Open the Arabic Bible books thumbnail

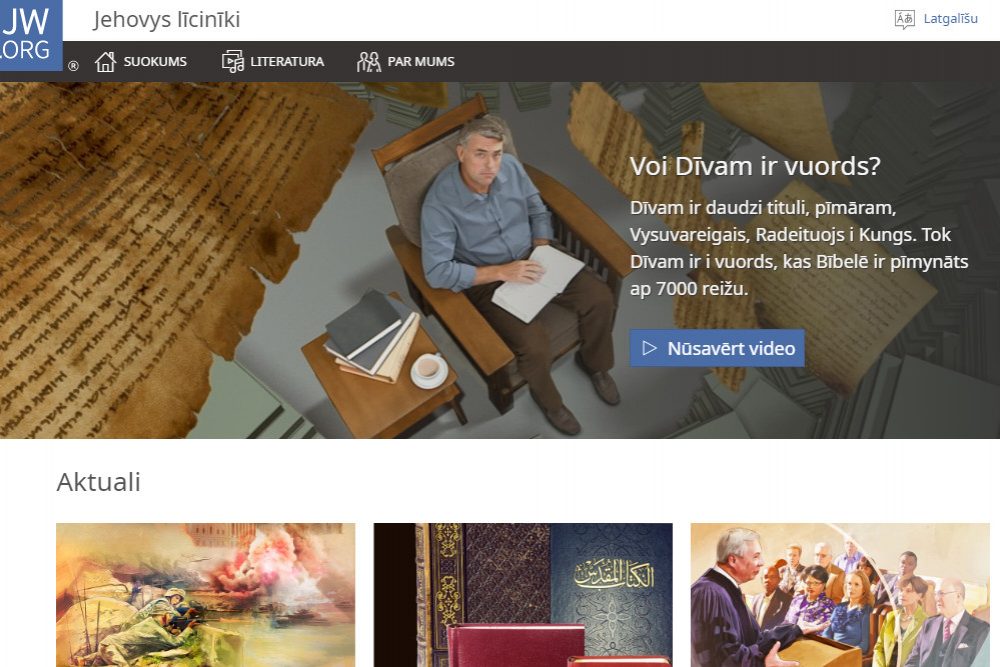tap(523, 595)
